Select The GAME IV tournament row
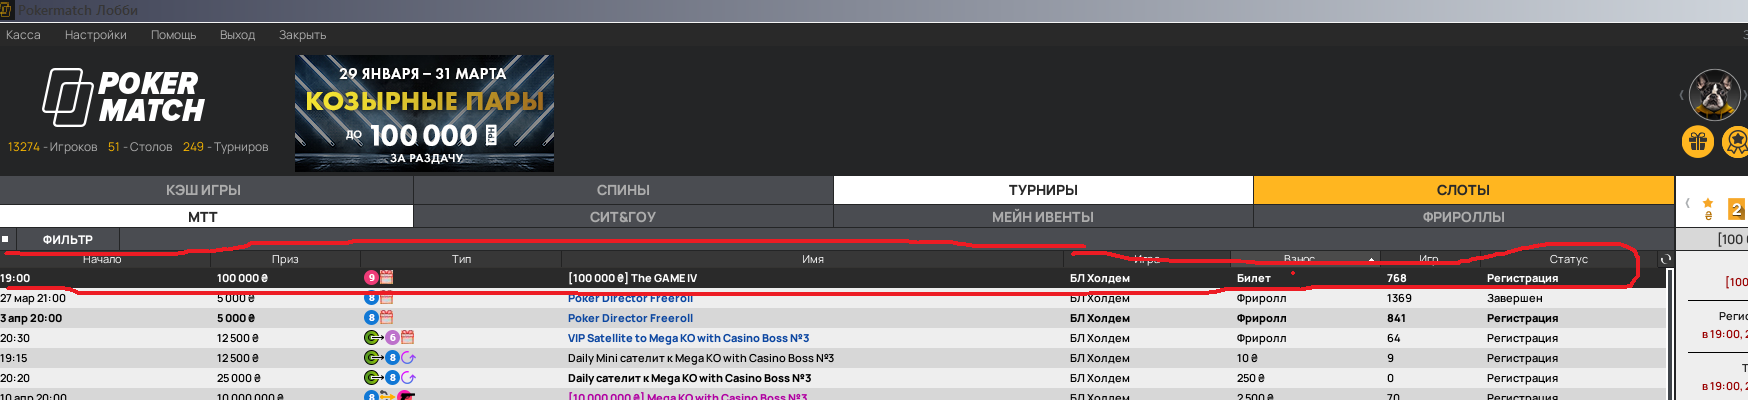This screenshot has height=400, width=1748. (831, 278)
